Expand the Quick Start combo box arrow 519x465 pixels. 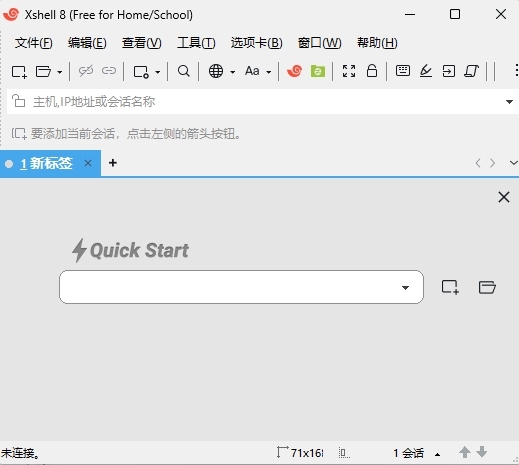coord(405,288)
